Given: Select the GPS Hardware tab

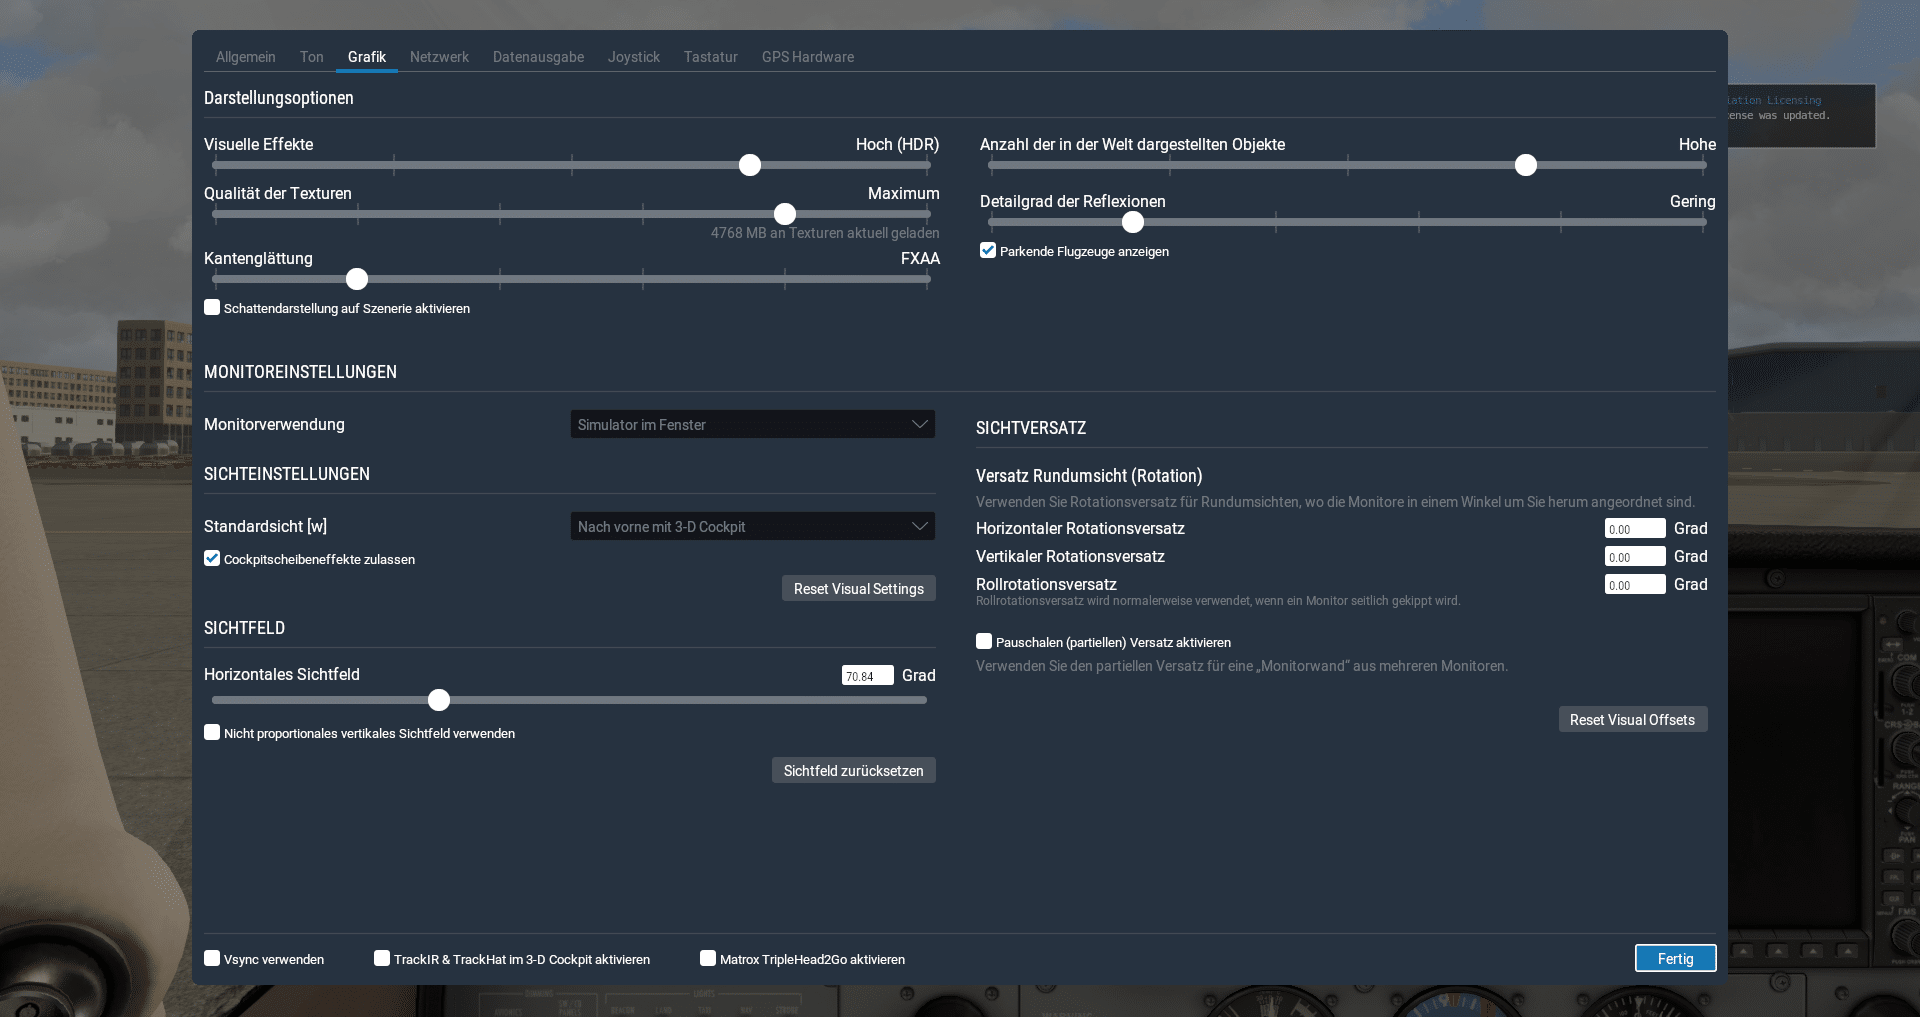Looking at the screenshot, I should pyautogui.click(x=807, y=57).
